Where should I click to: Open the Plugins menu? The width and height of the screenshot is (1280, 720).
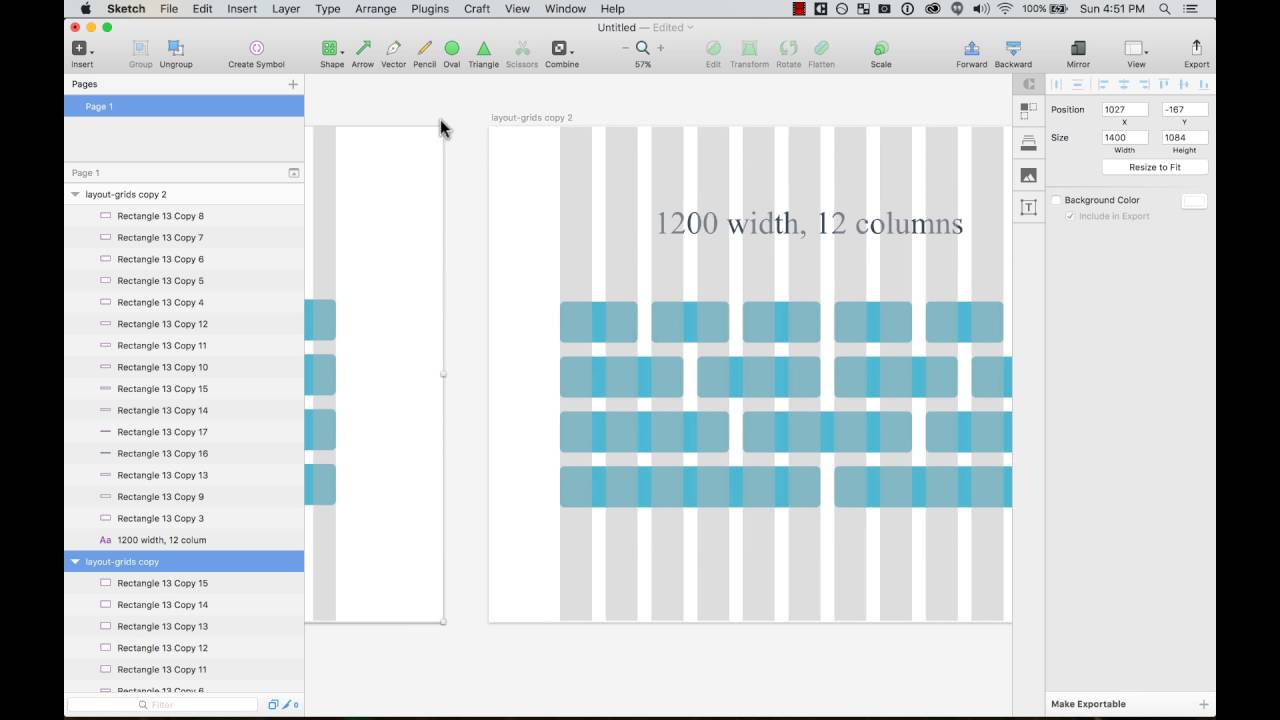[430, 8]
